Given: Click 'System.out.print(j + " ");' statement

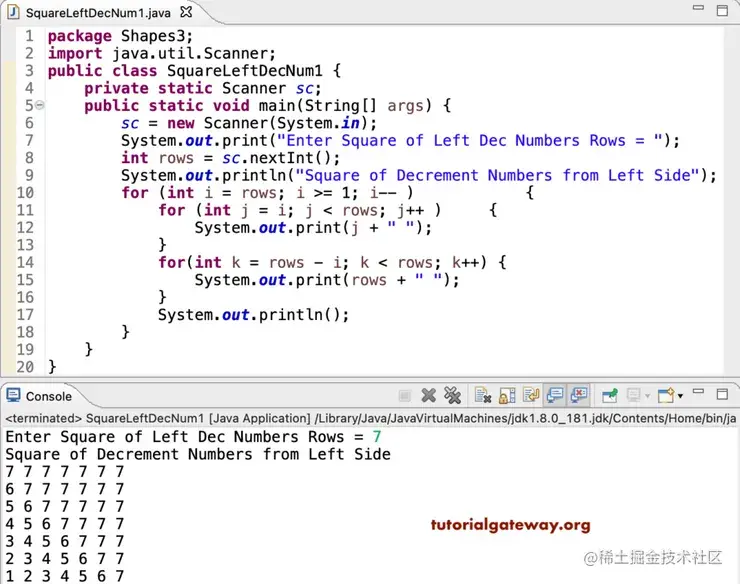Looking at the screenshot, I should click(x=313, y=228).
